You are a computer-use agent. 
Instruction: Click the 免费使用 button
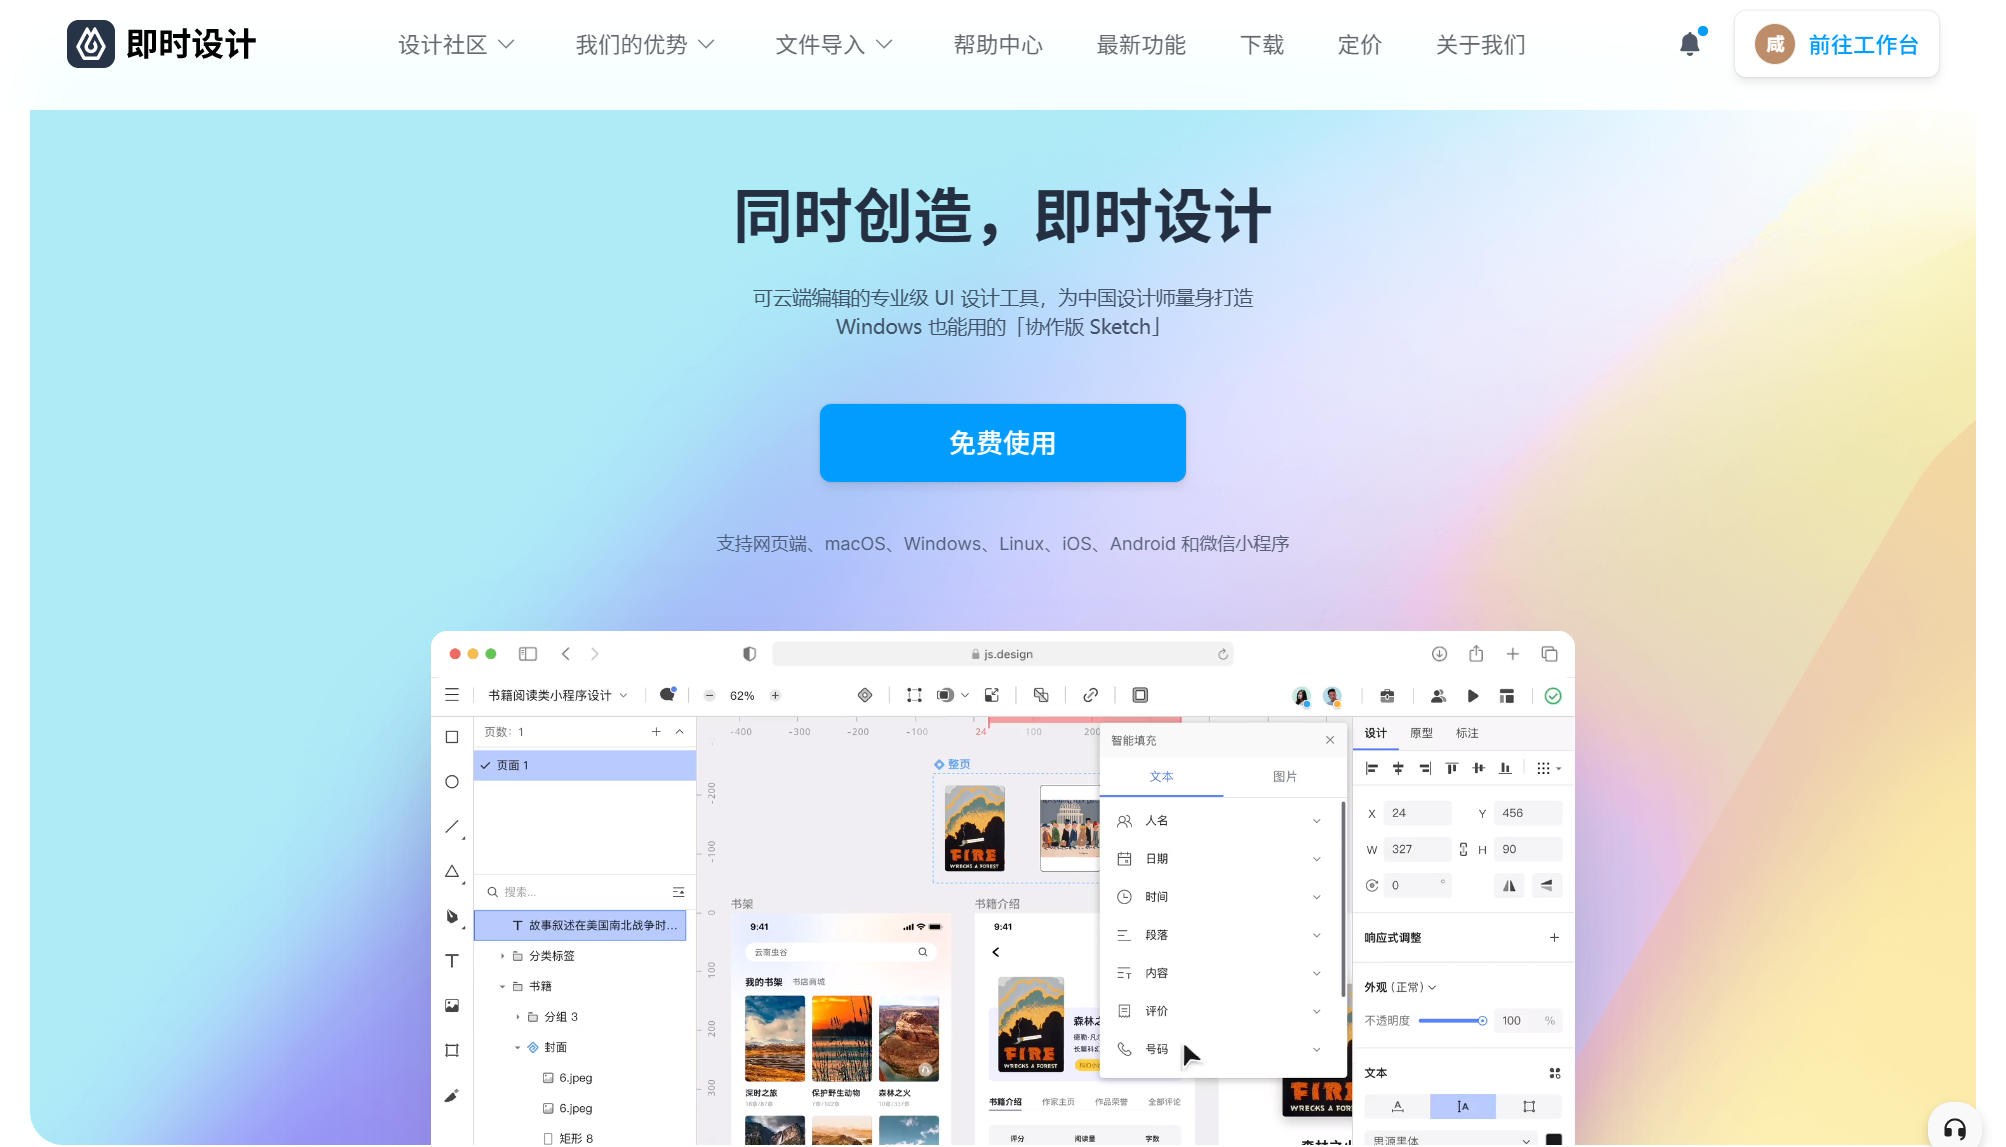click(1002, 443)
